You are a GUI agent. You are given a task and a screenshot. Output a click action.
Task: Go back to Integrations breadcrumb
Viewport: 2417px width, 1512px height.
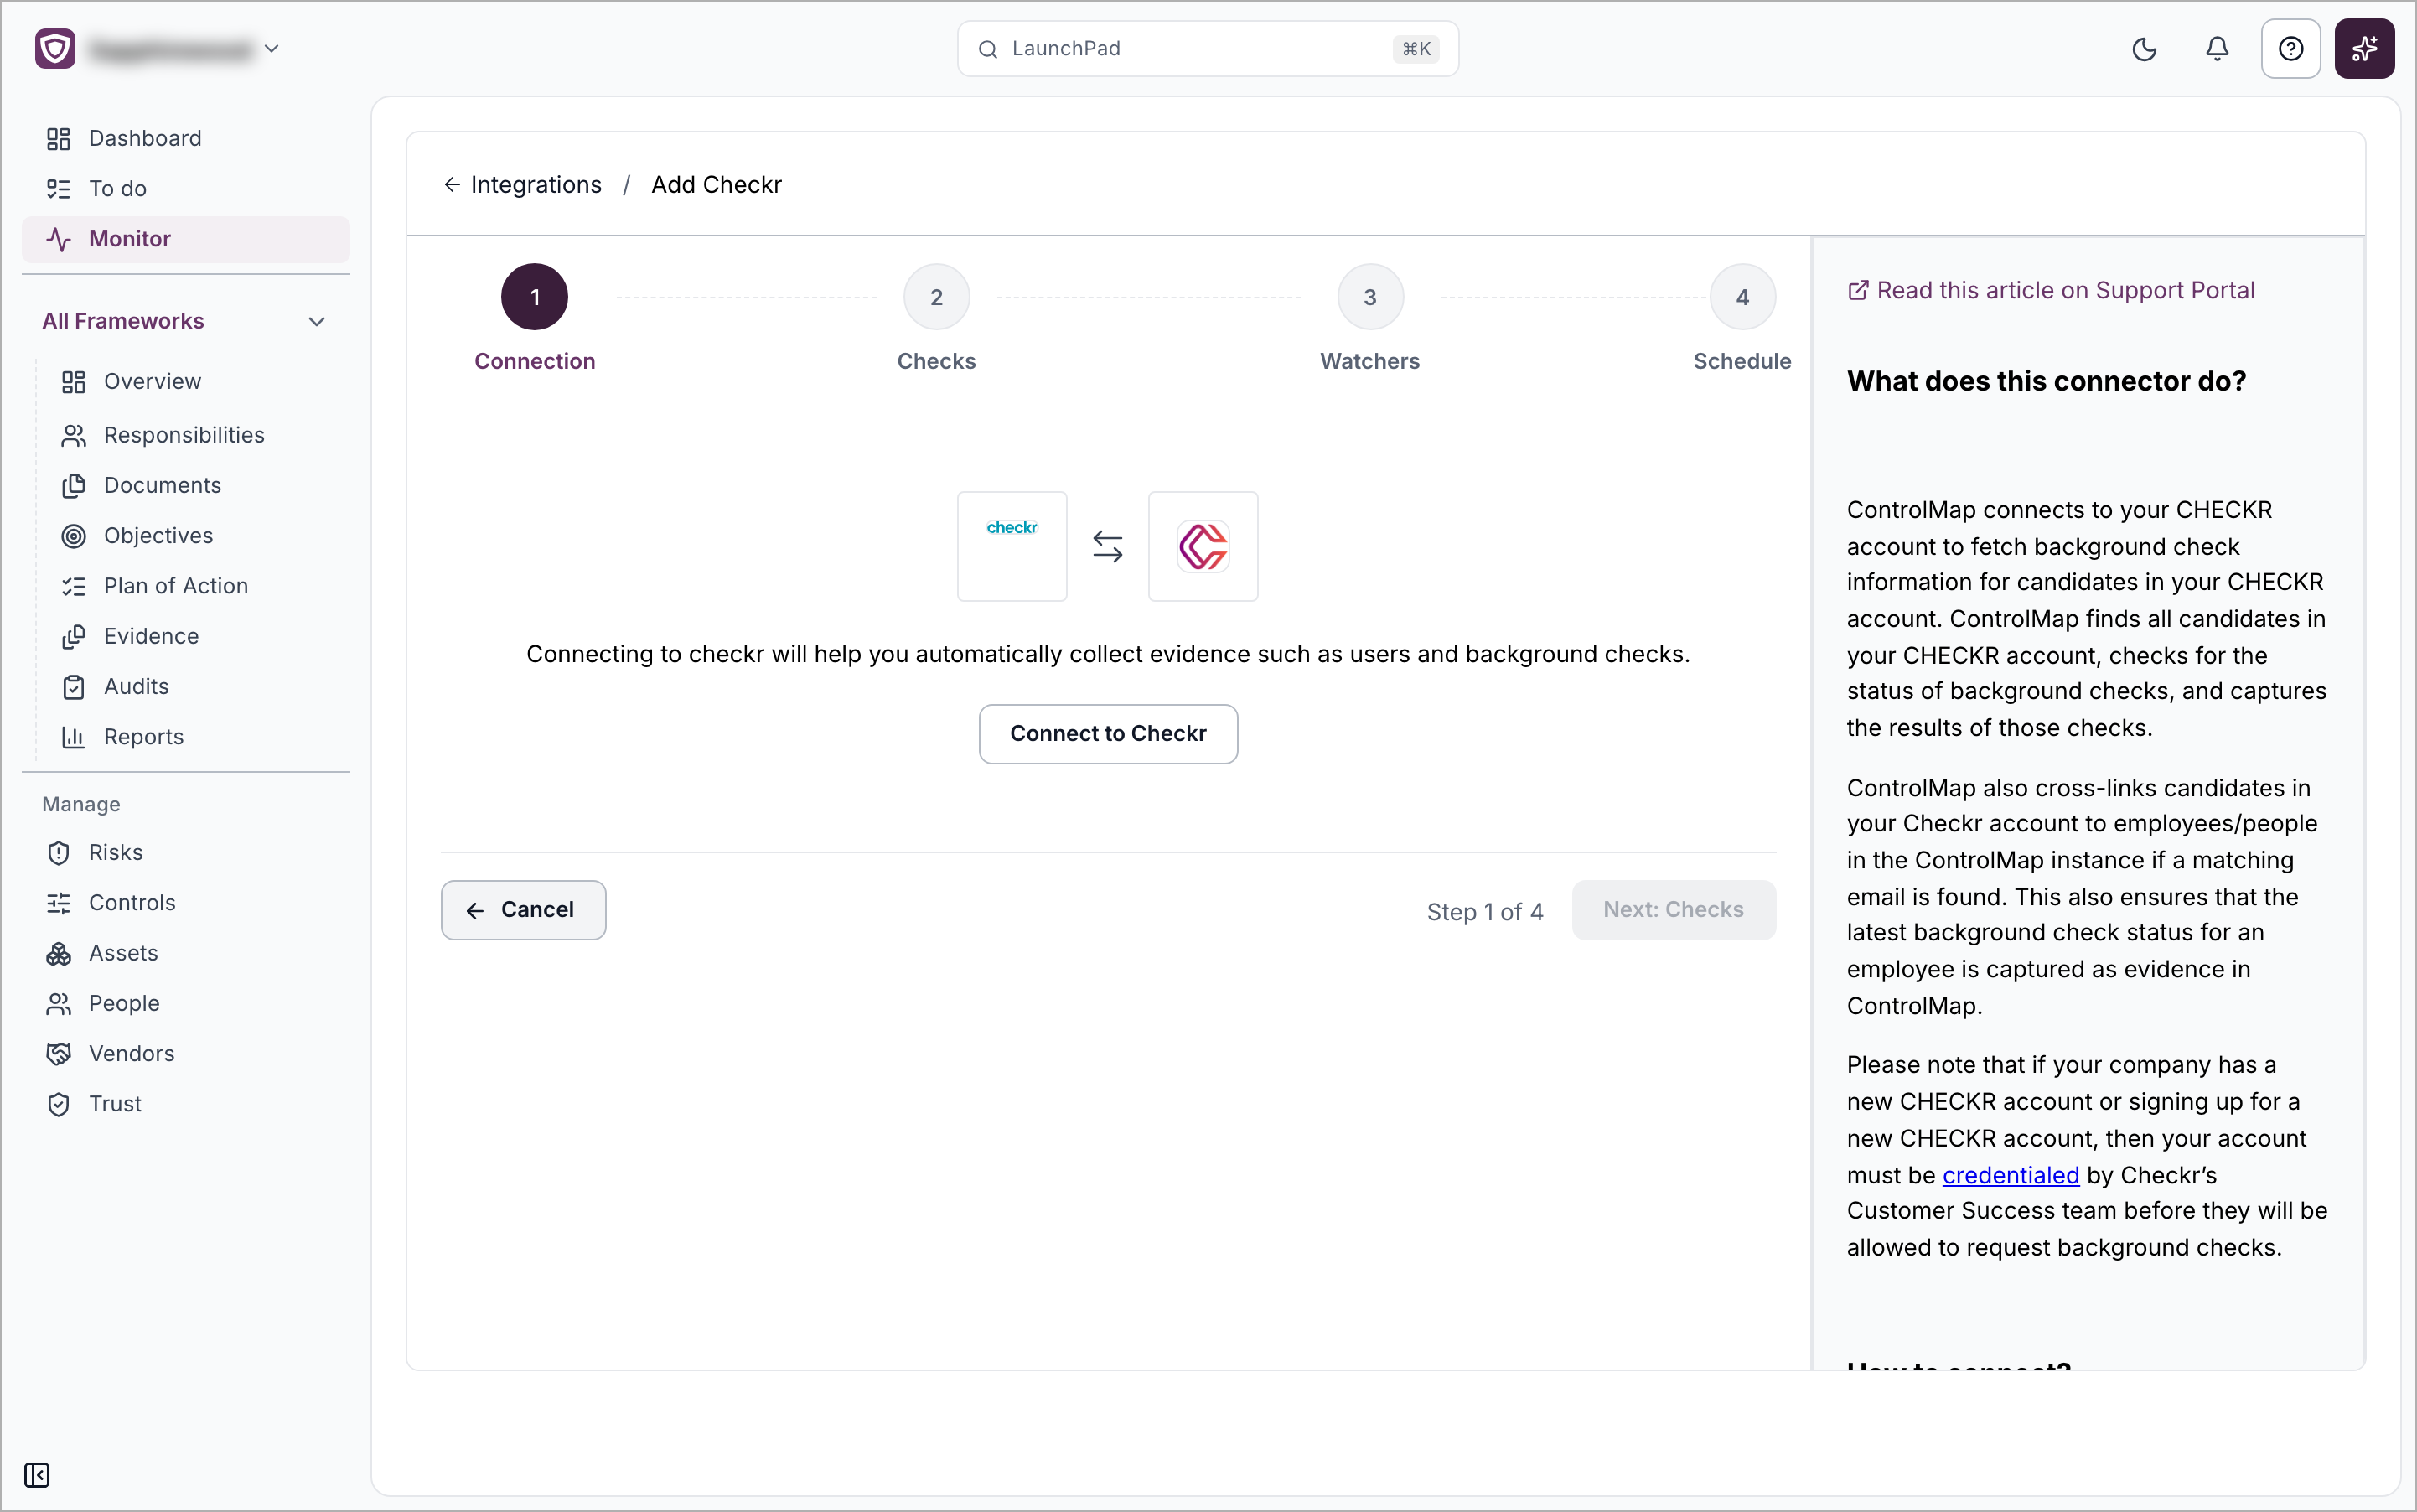click(536, 185)
